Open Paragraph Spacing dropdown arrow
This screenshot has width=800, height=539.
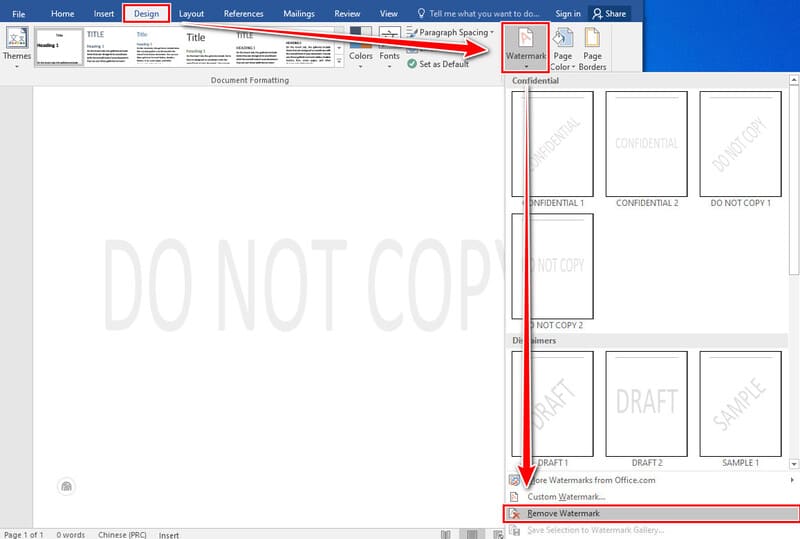pyautogui.click(x=492, y=33)
